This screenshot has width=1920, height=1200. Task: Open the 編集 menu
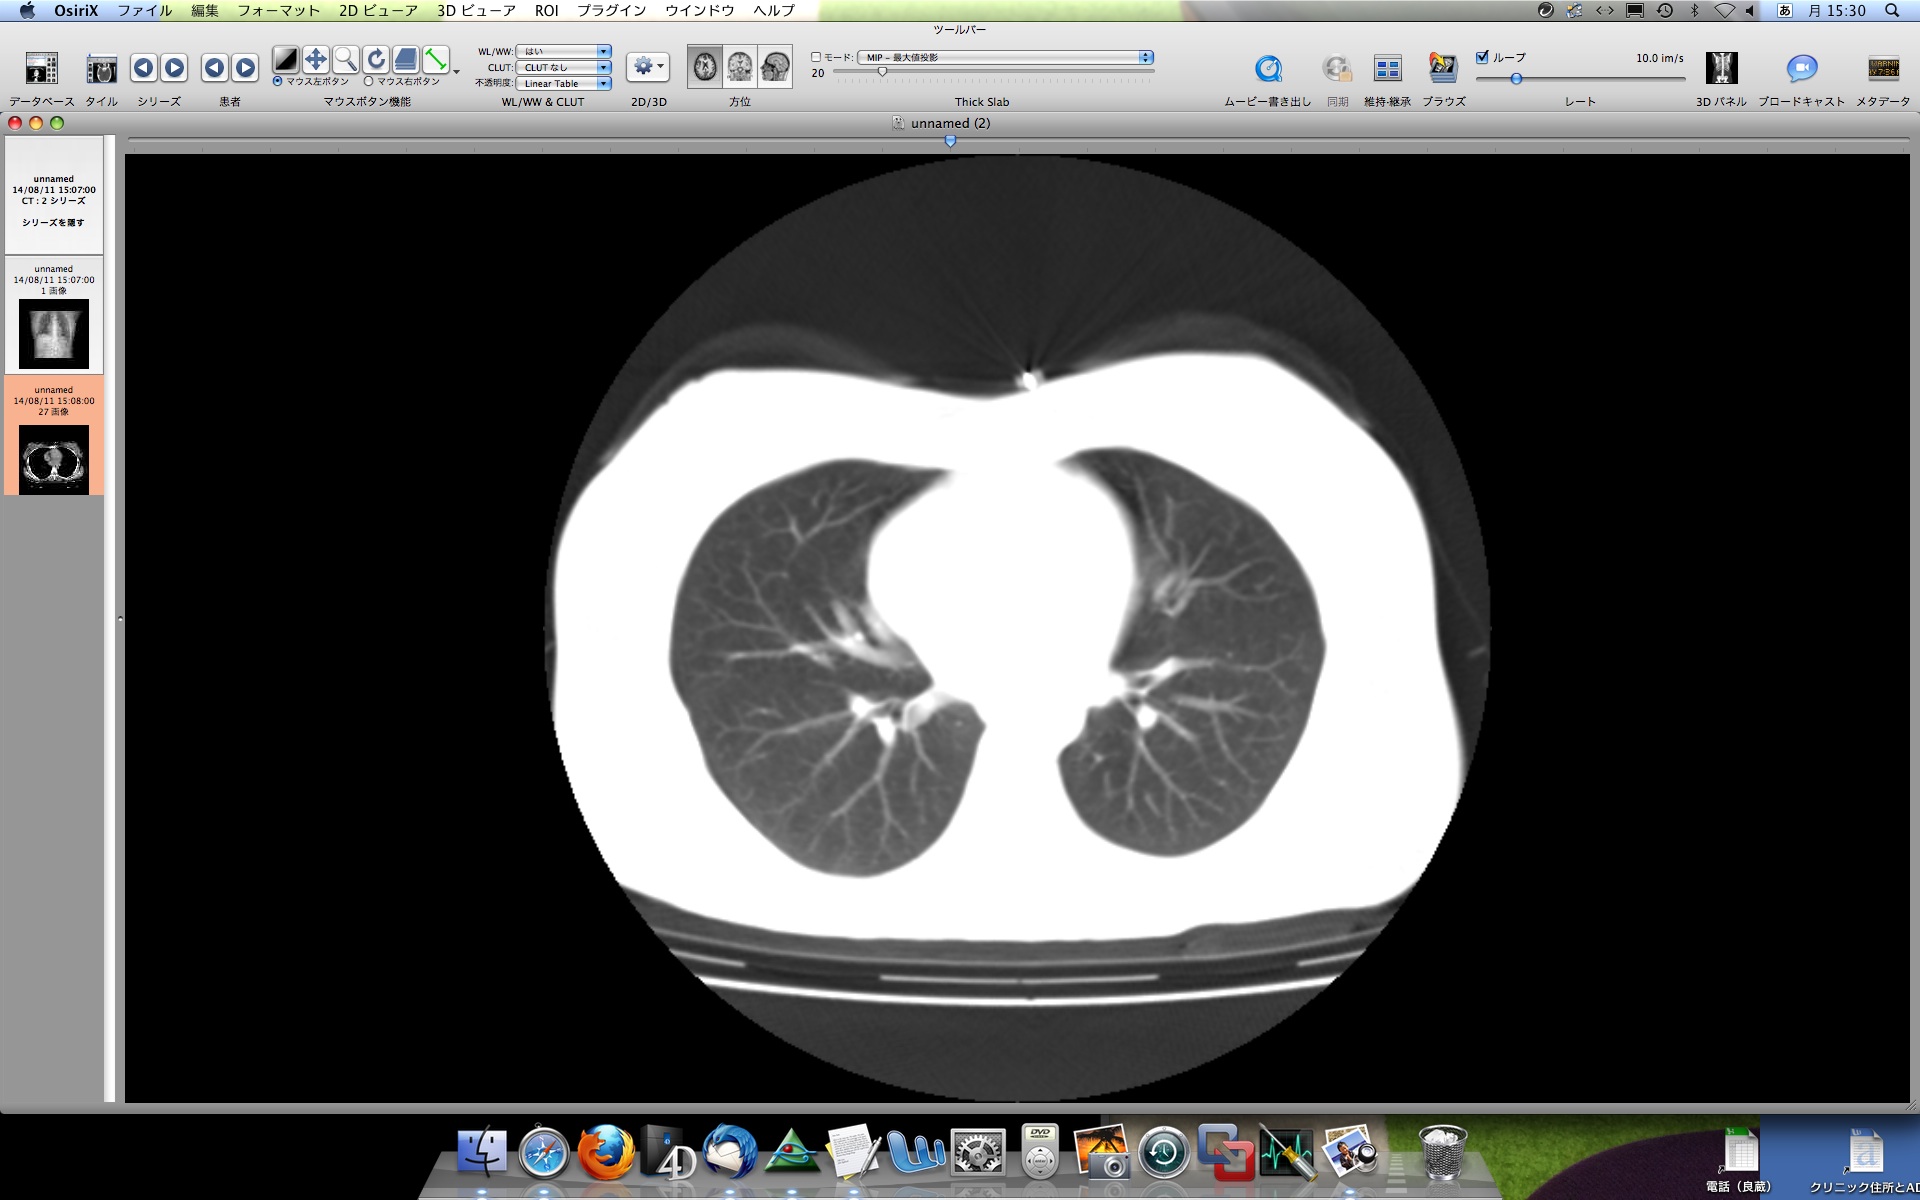pos(205,10)
